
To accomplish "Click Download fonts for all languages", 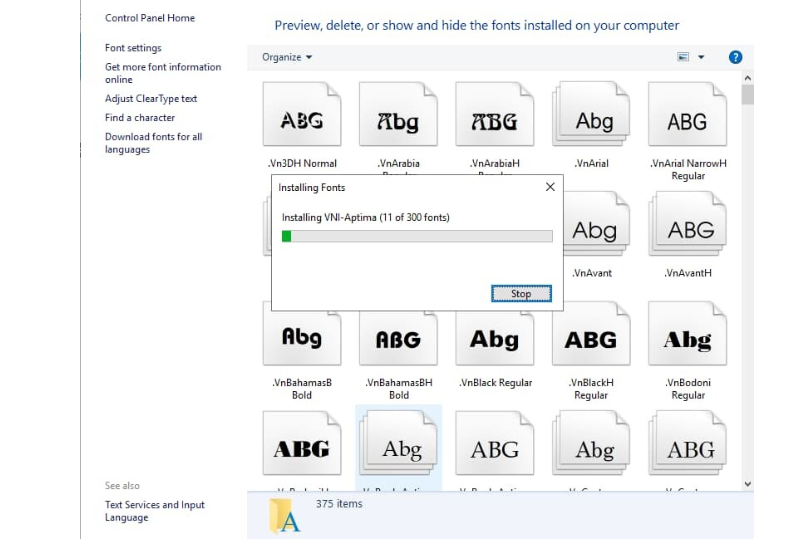I will tap(154, 143).
